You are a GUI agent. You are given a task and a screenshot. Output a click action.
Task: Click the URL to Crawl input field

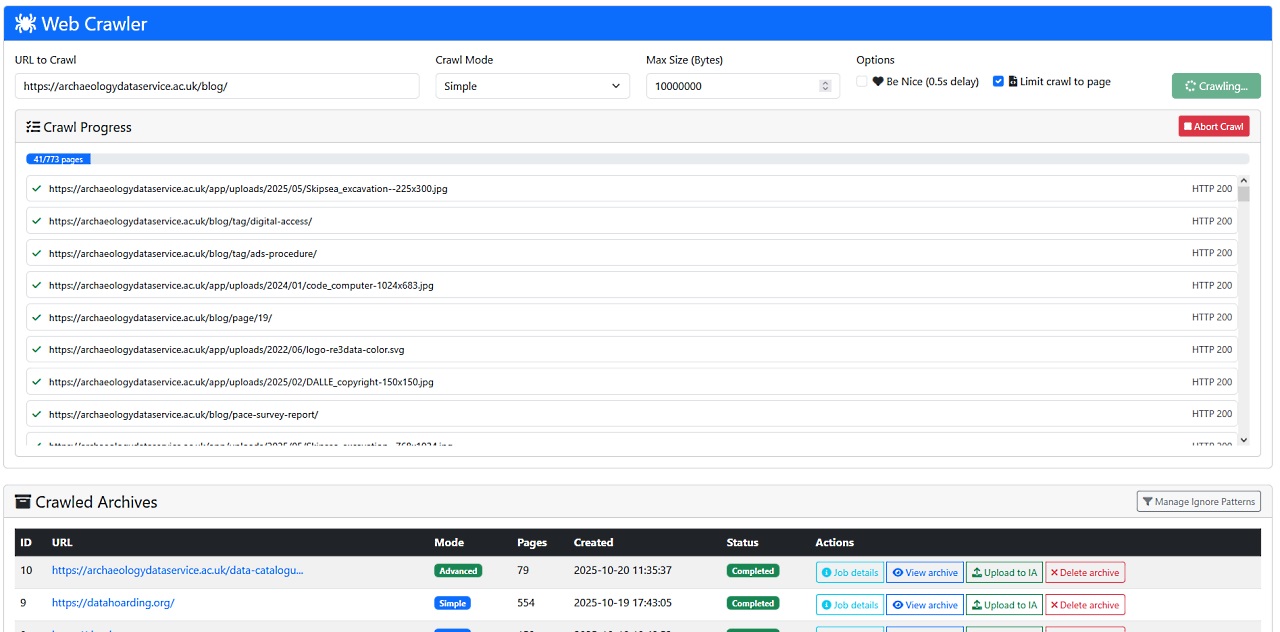(217, 86)
